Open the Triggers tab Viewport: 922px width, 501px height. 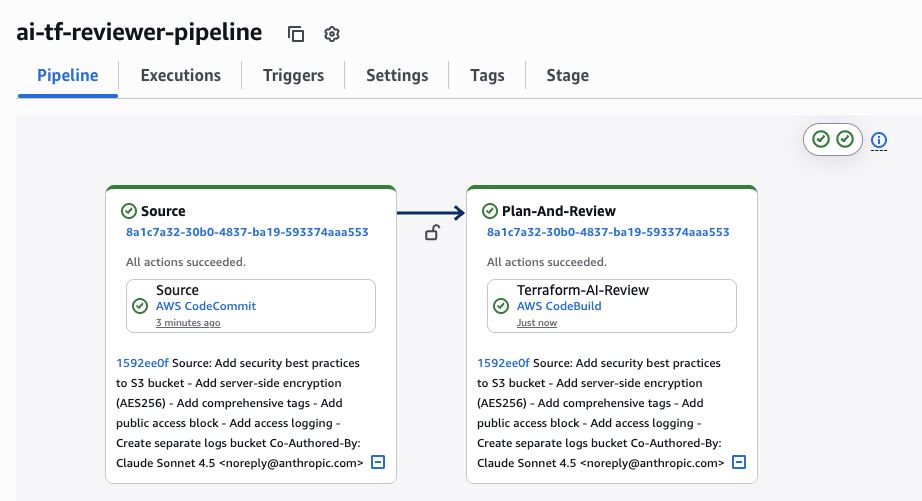tap(293, 75)
